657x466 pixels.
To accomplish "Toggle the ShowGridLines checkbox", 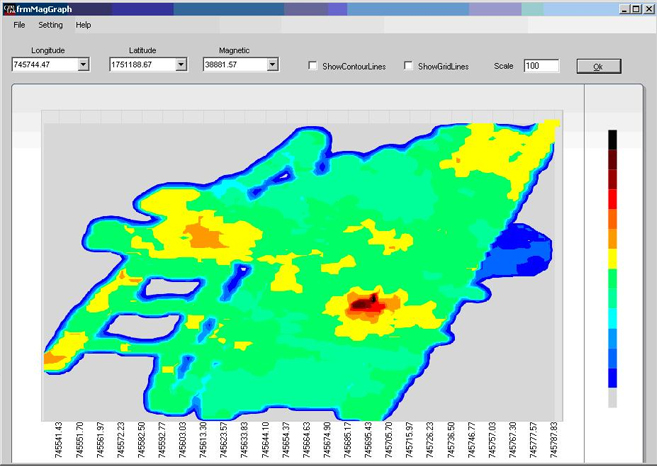I will click(x=408, y=66).
